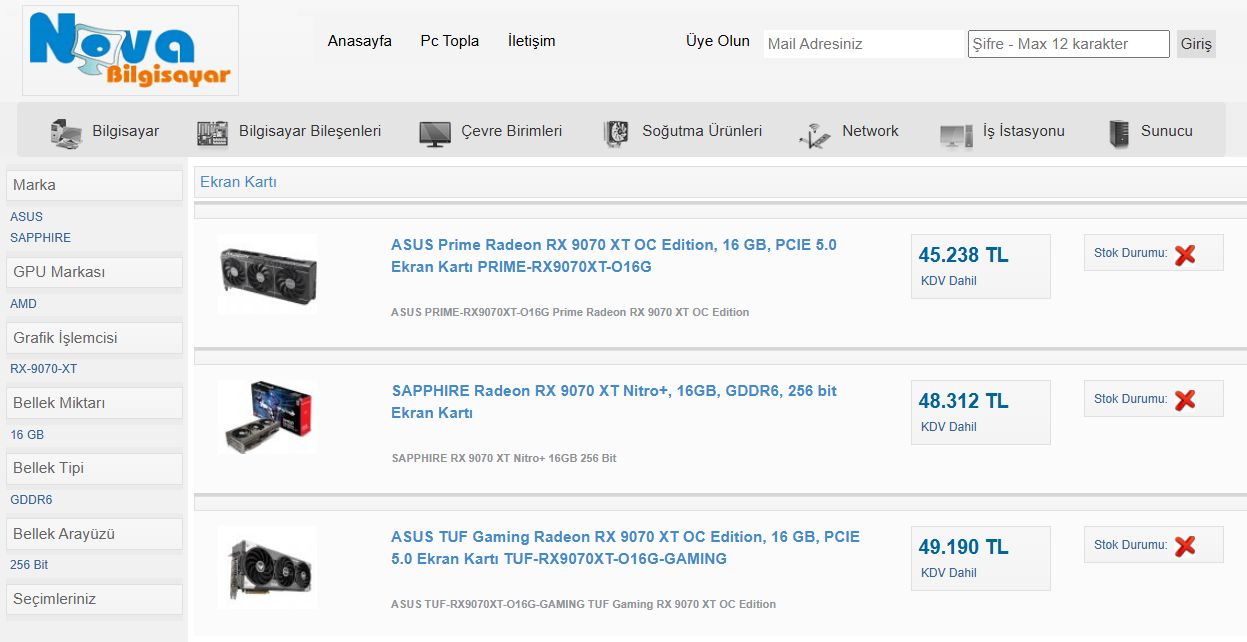
Task: Click the cooler icon for Soğutma Ürünleri
Action: (x=615, y=133)
